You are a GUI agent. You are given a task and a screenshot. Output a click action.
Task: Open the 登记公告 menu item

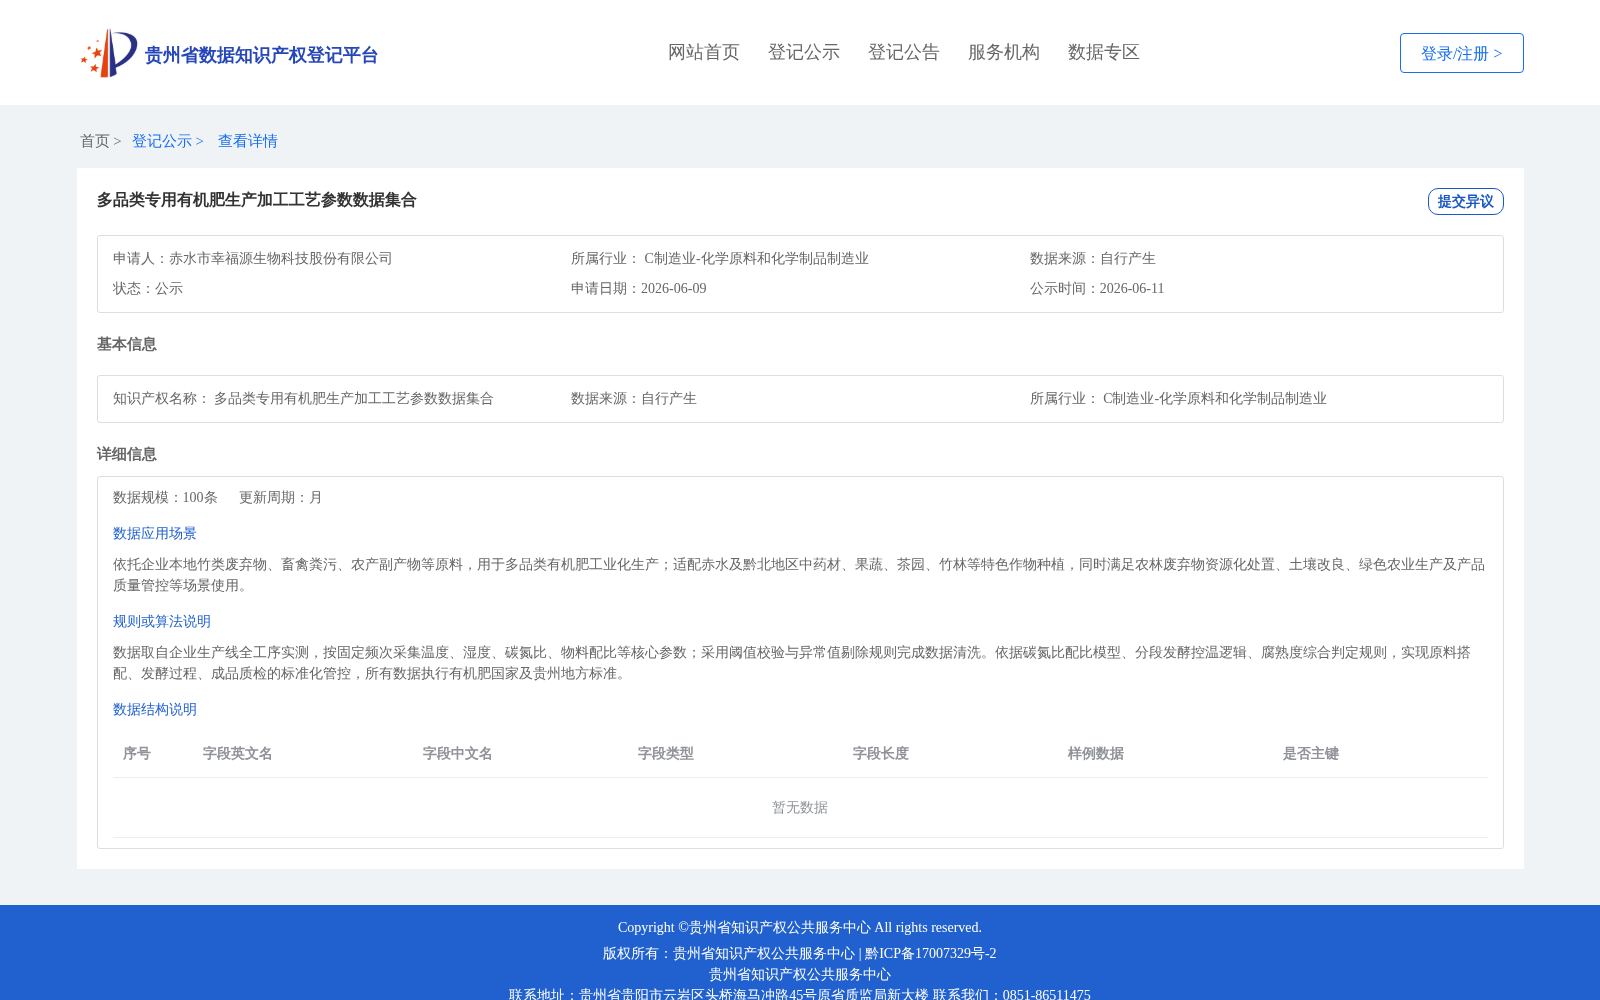[x=904, y=52]
